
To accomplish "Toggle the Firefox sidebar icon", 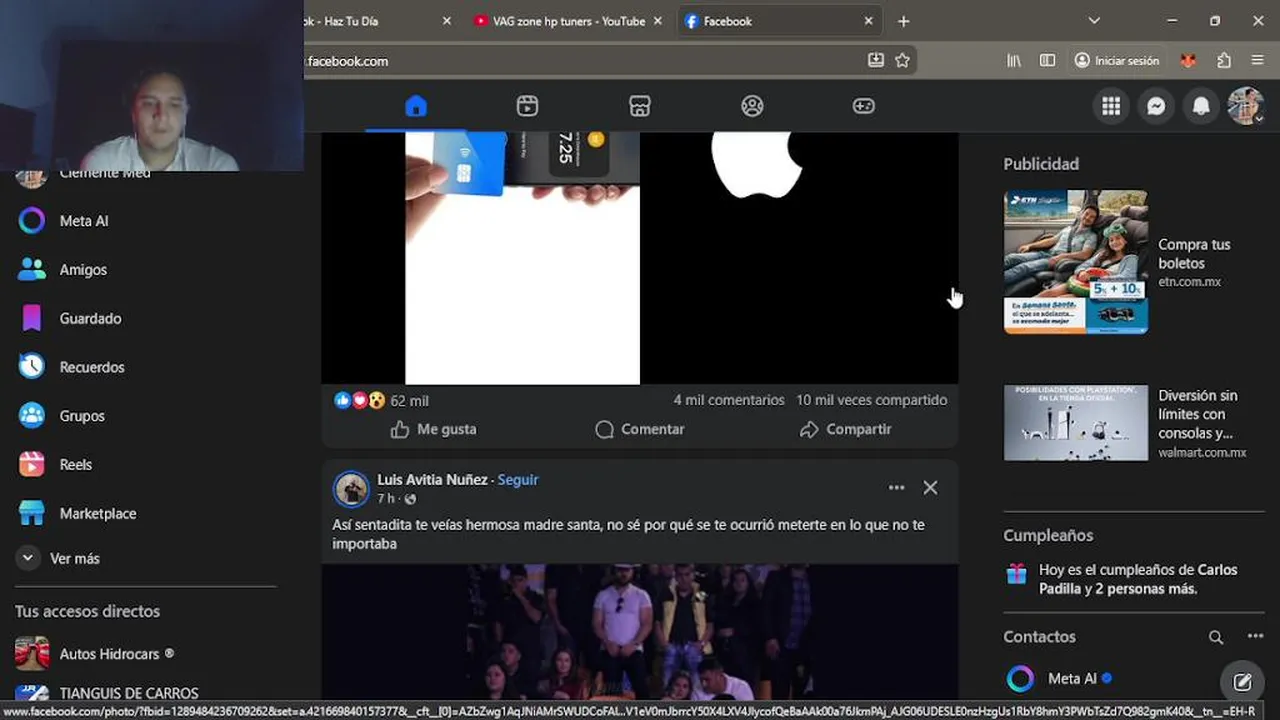I will 1047,61.
